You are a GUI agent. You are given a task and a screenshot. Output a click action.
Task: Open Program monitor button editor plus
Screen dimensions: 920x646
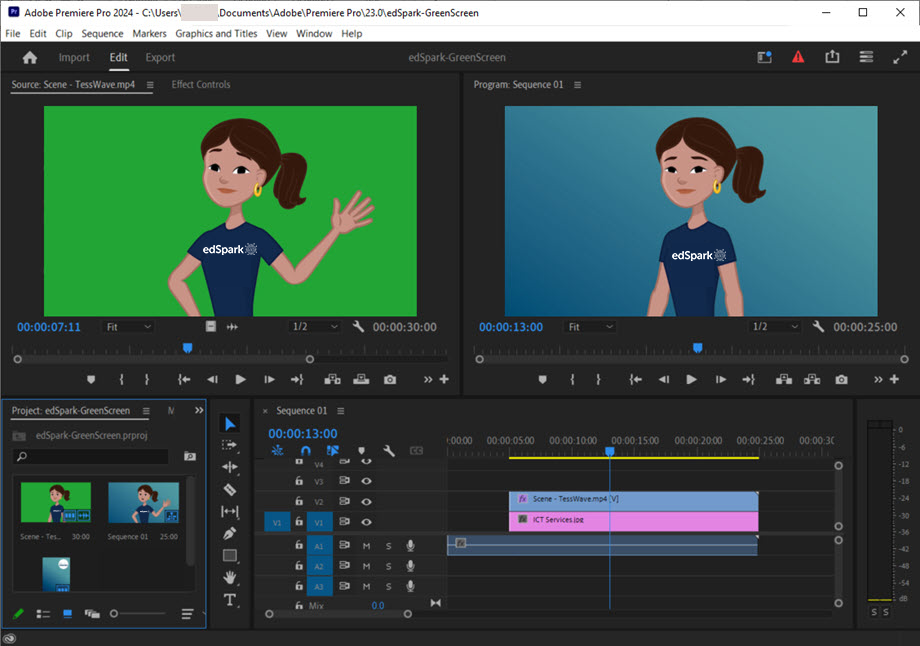click(x=894, y=379)
